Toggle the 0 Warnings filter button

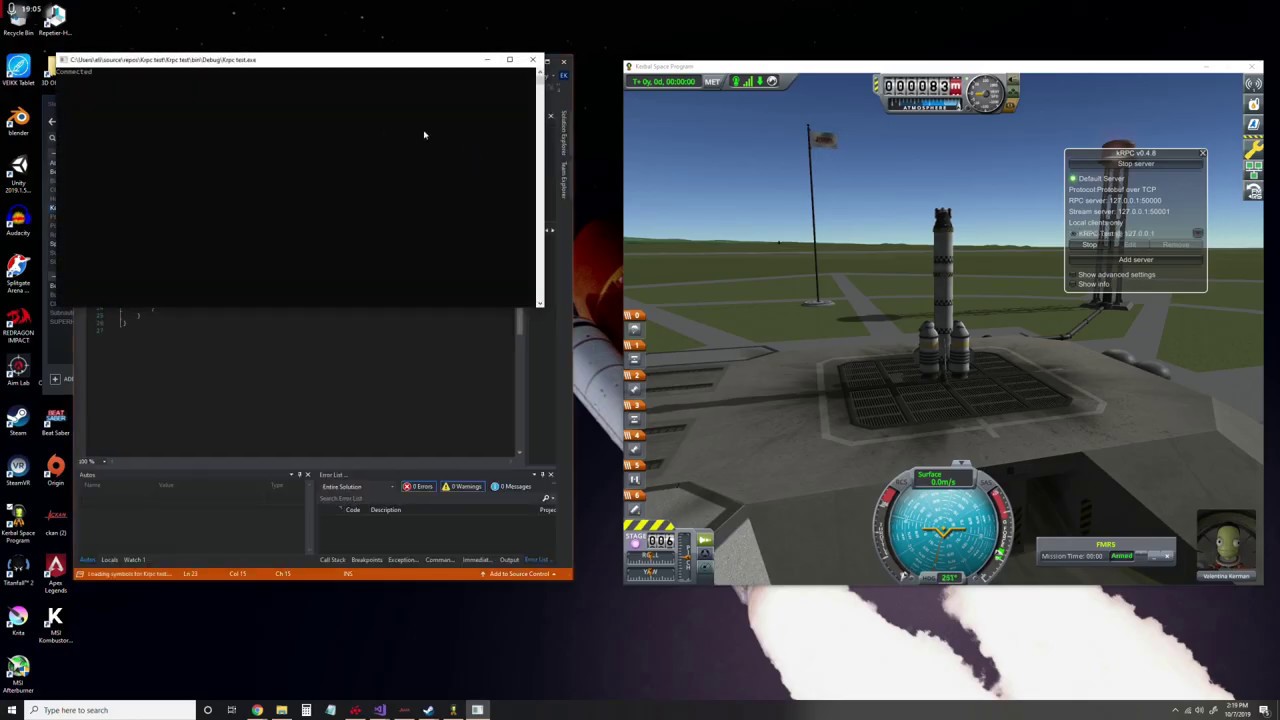[x=463, y=486]
